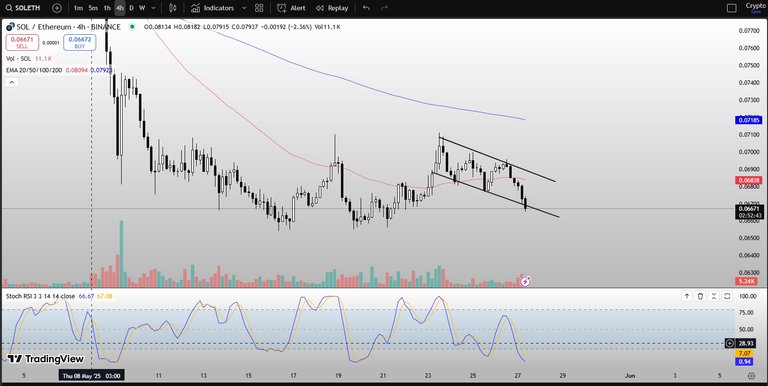Image resolution: width=768 pixels, height=386 pixels.
Task: Click the plus icon beside 28.93 level
Action: pyautogui.click(x=730, y=343)
